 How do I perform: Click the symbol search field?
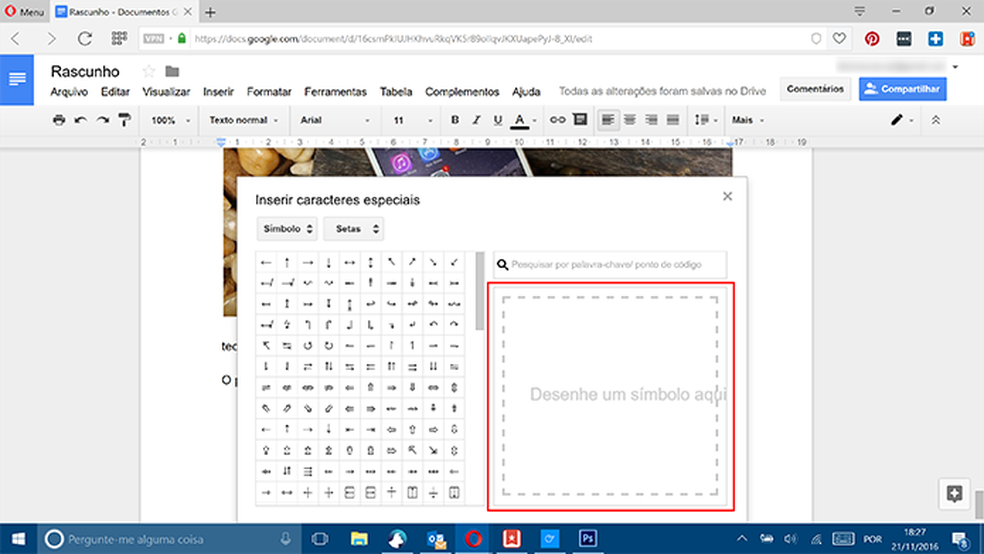point(610,265)
